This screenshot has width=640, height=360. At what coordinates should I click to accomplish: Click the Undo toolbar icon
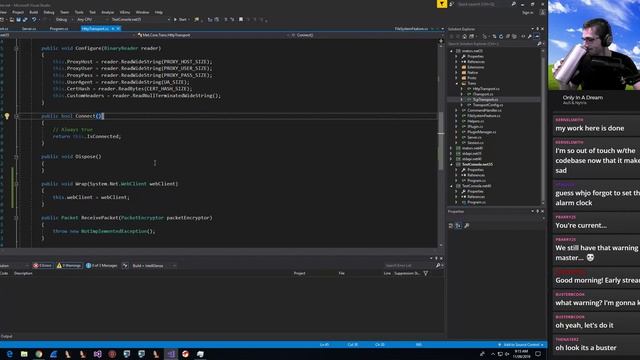[x=34, y=20]
